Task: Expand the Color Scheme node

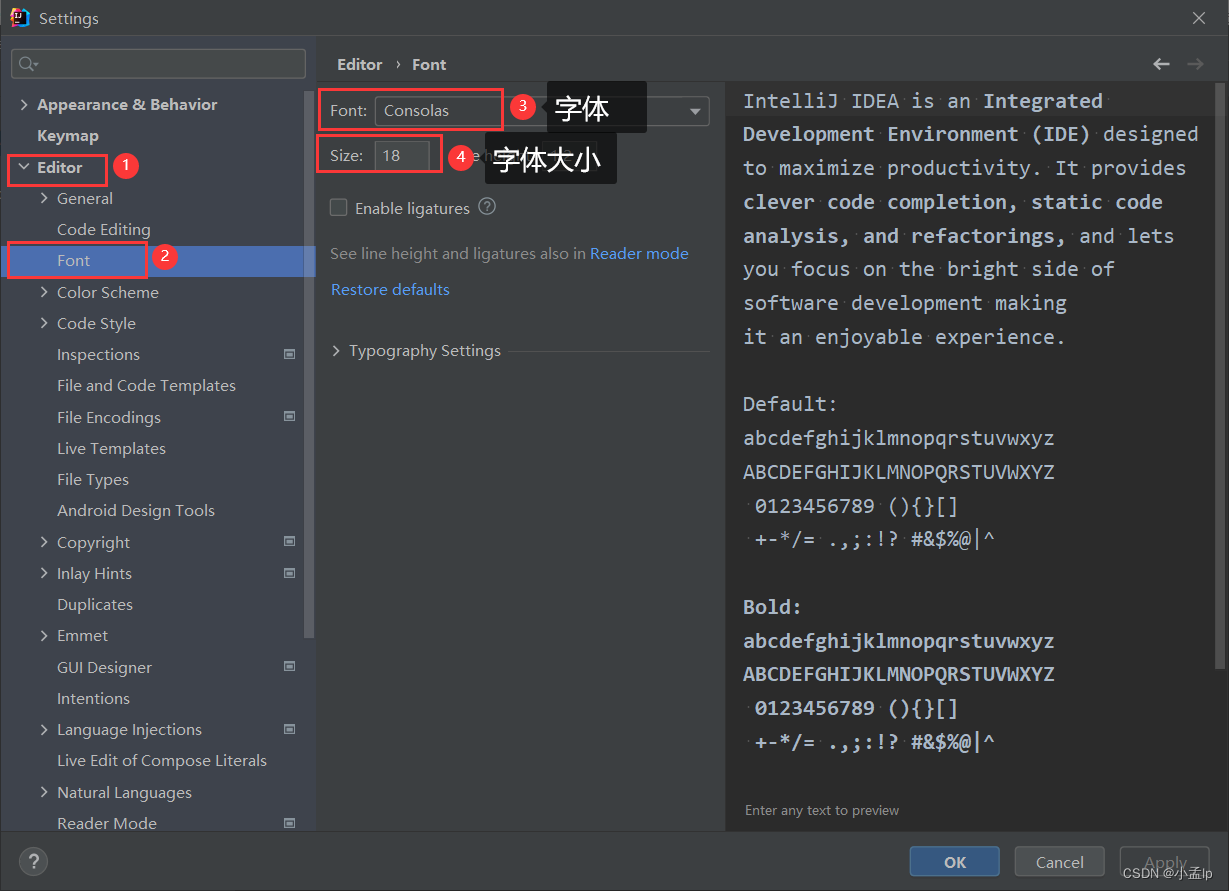Action: pyautogui.click(x=44, y=292)
